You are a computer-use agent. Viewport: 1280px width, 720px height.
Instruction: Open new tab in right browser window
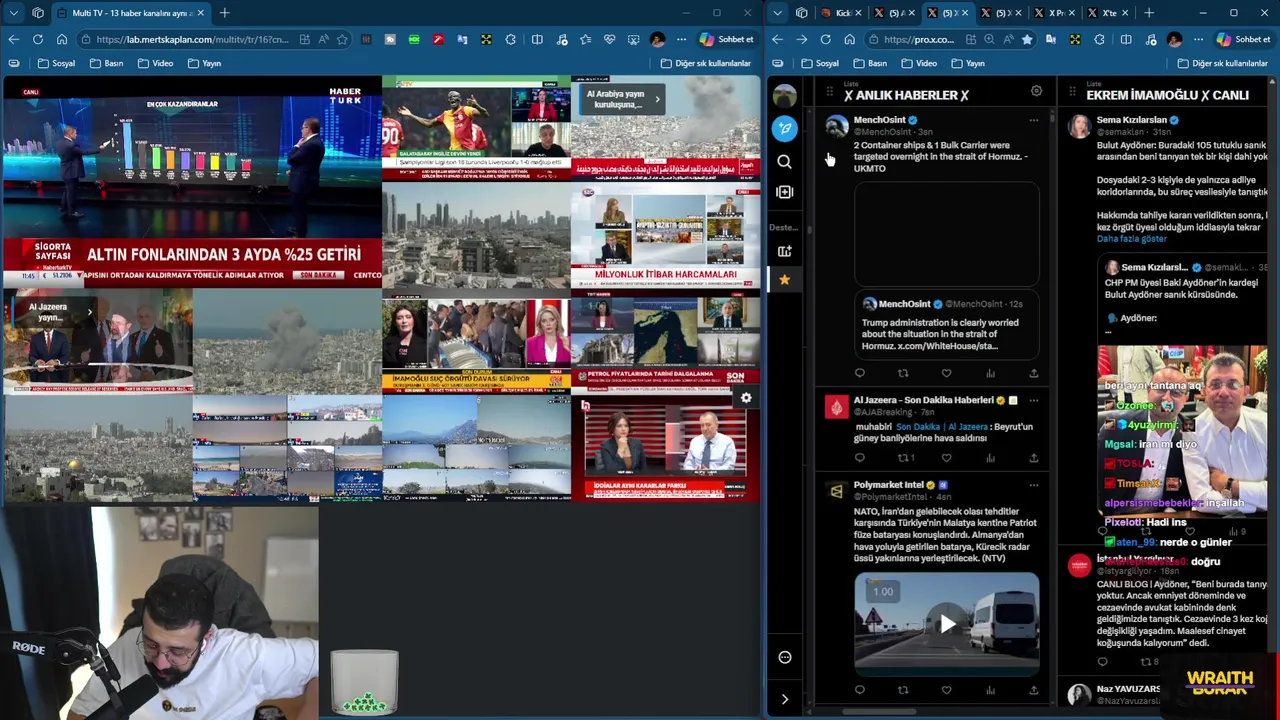(1148, 13)
